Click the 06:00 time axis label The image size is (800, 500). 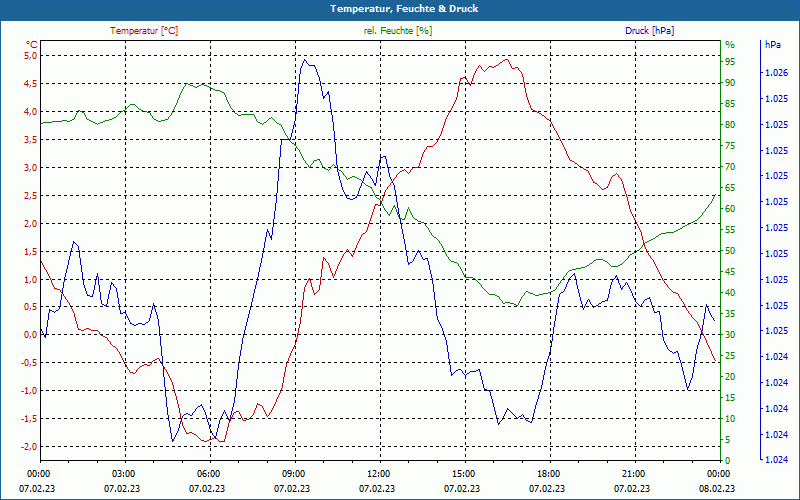[208, 473]
